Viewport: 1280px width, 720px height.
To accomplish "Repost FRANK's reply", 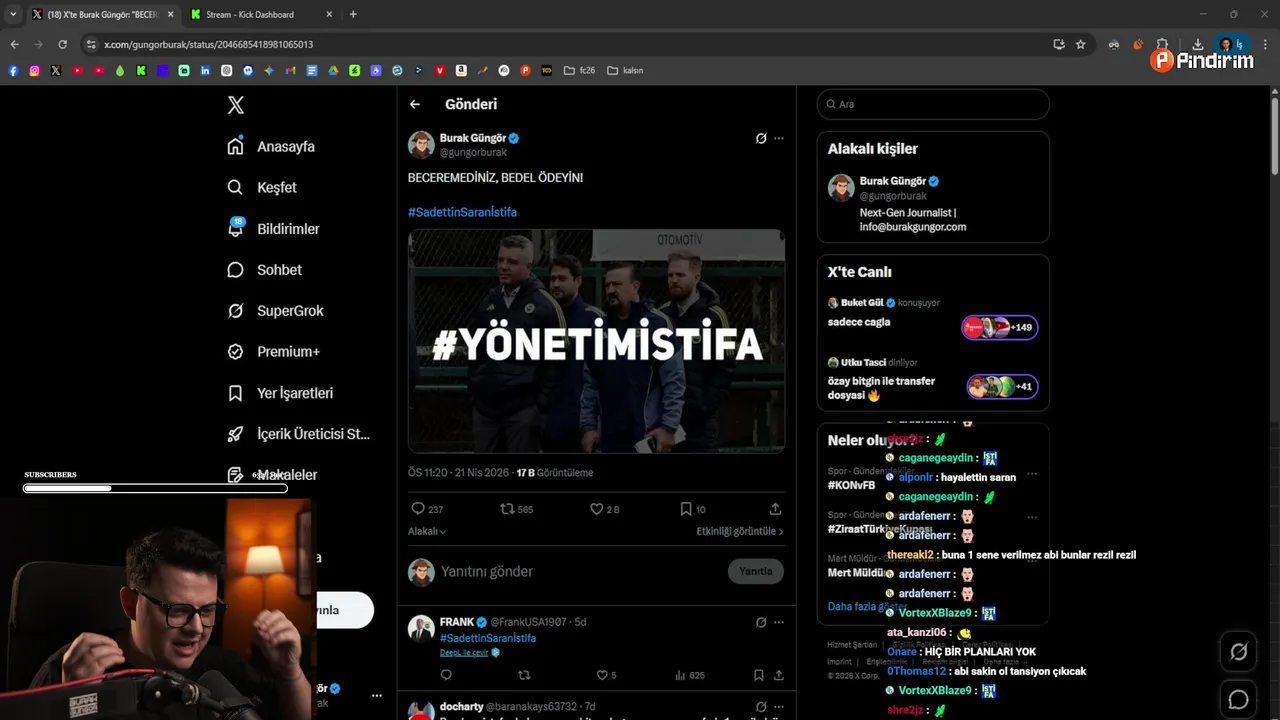I will click(523, 675).
